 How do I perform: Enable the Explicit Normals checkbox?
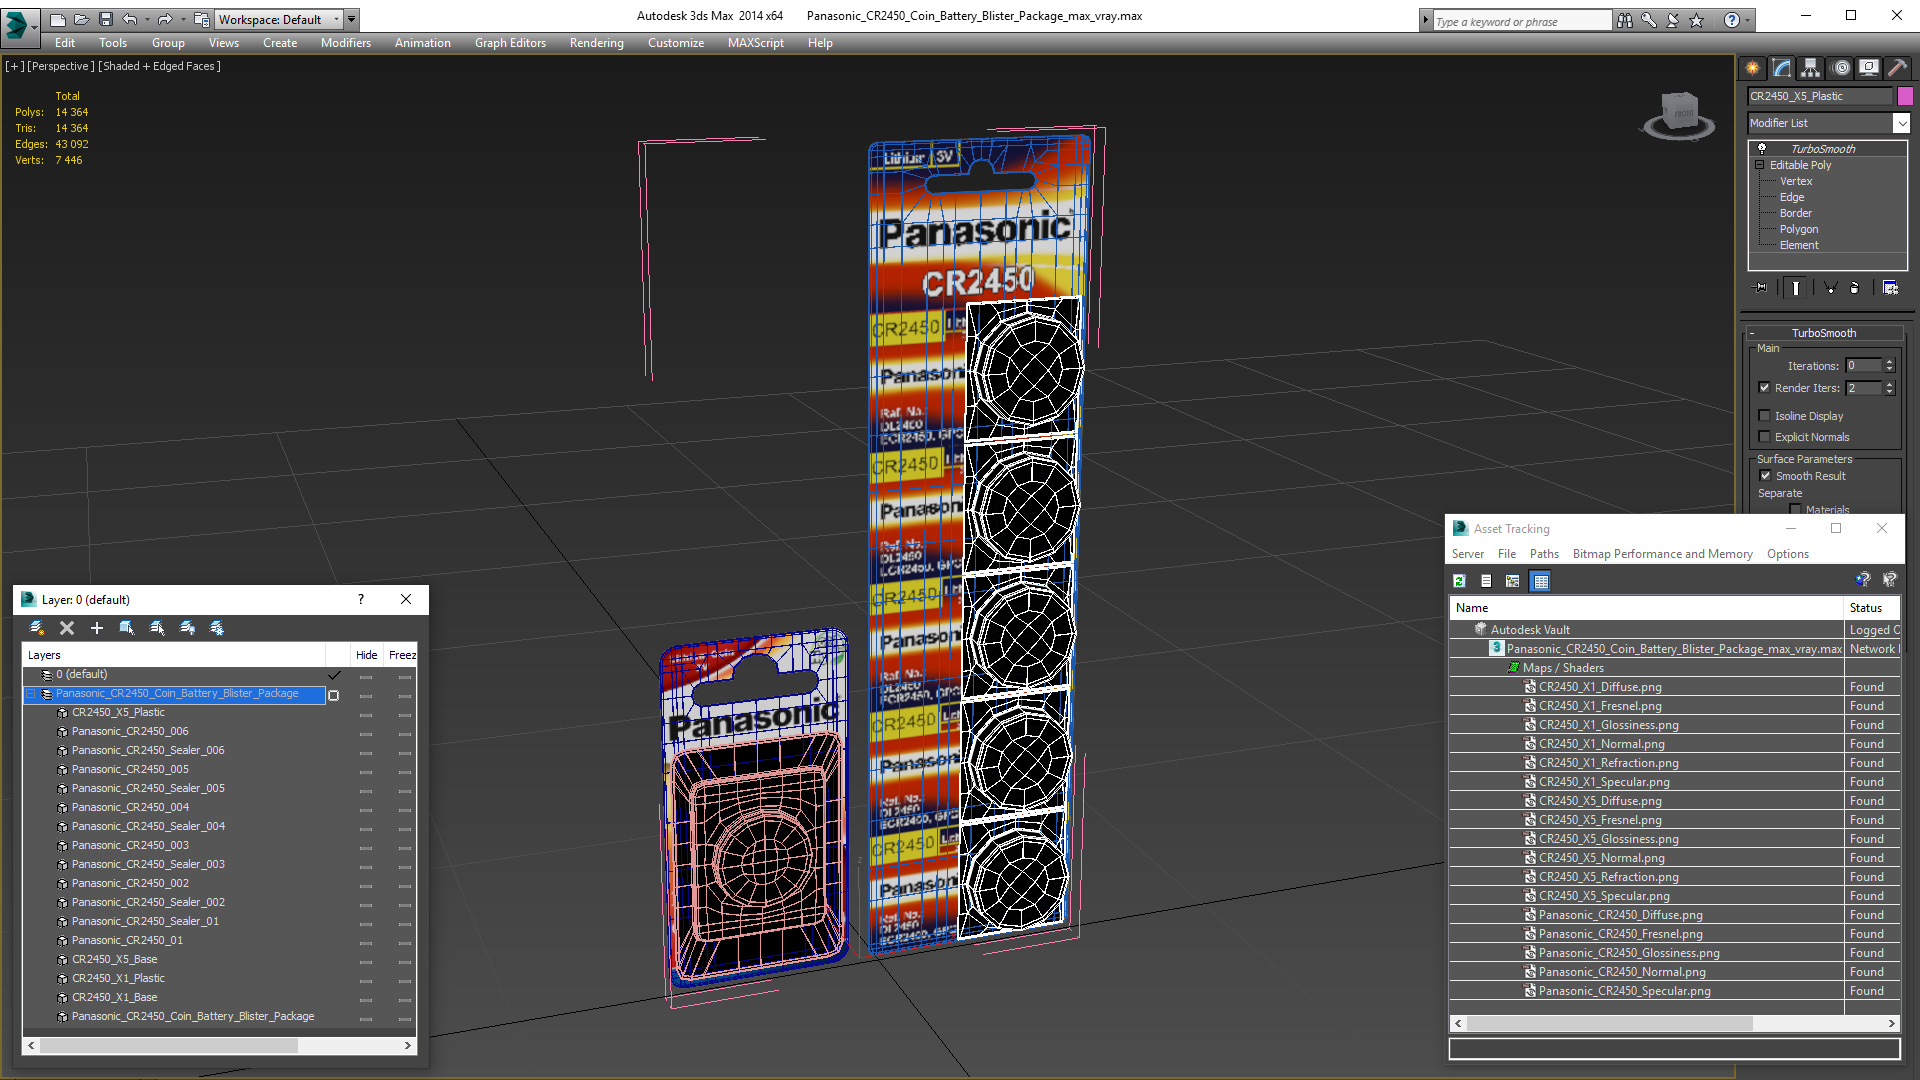point(1764,437)
